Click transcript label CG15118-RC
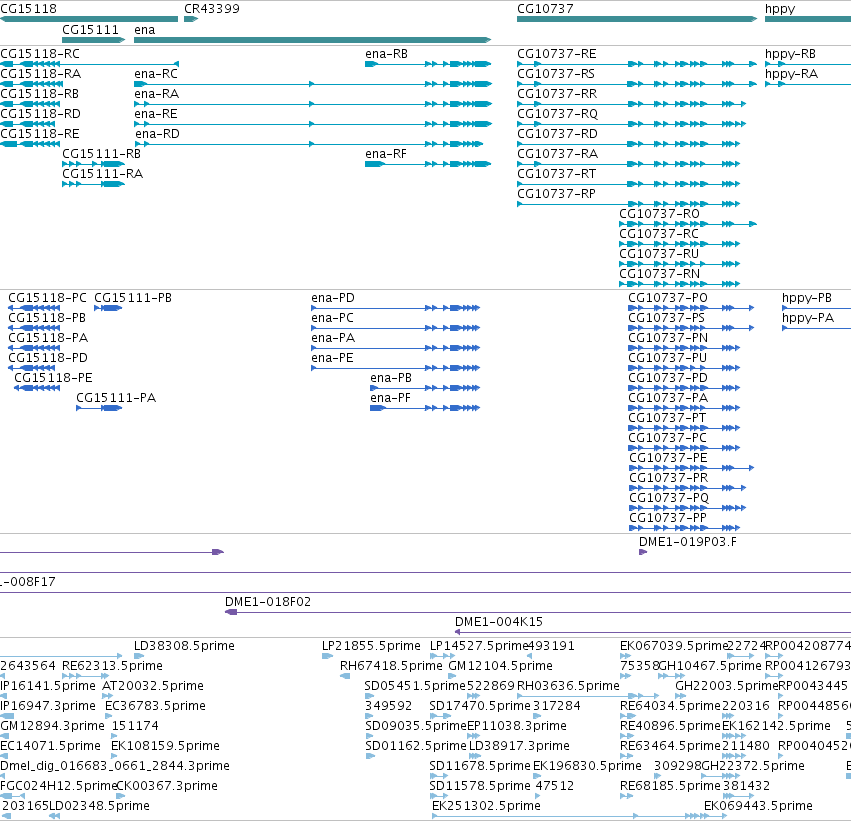 [40, 54]
